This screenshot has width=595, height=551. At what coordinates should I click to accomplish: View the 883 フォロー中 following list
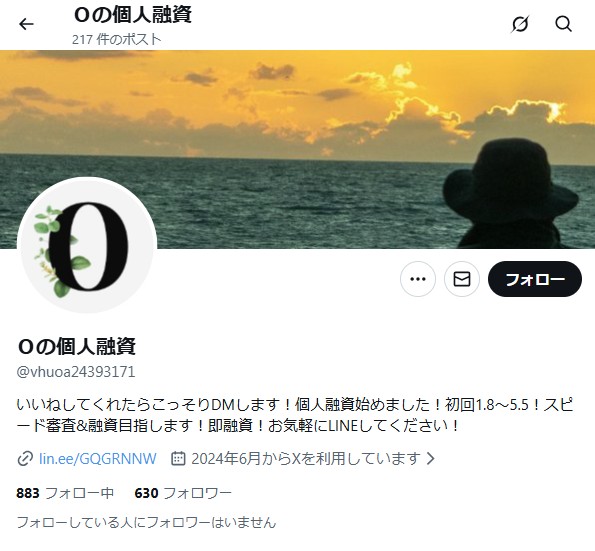[65, 493]
